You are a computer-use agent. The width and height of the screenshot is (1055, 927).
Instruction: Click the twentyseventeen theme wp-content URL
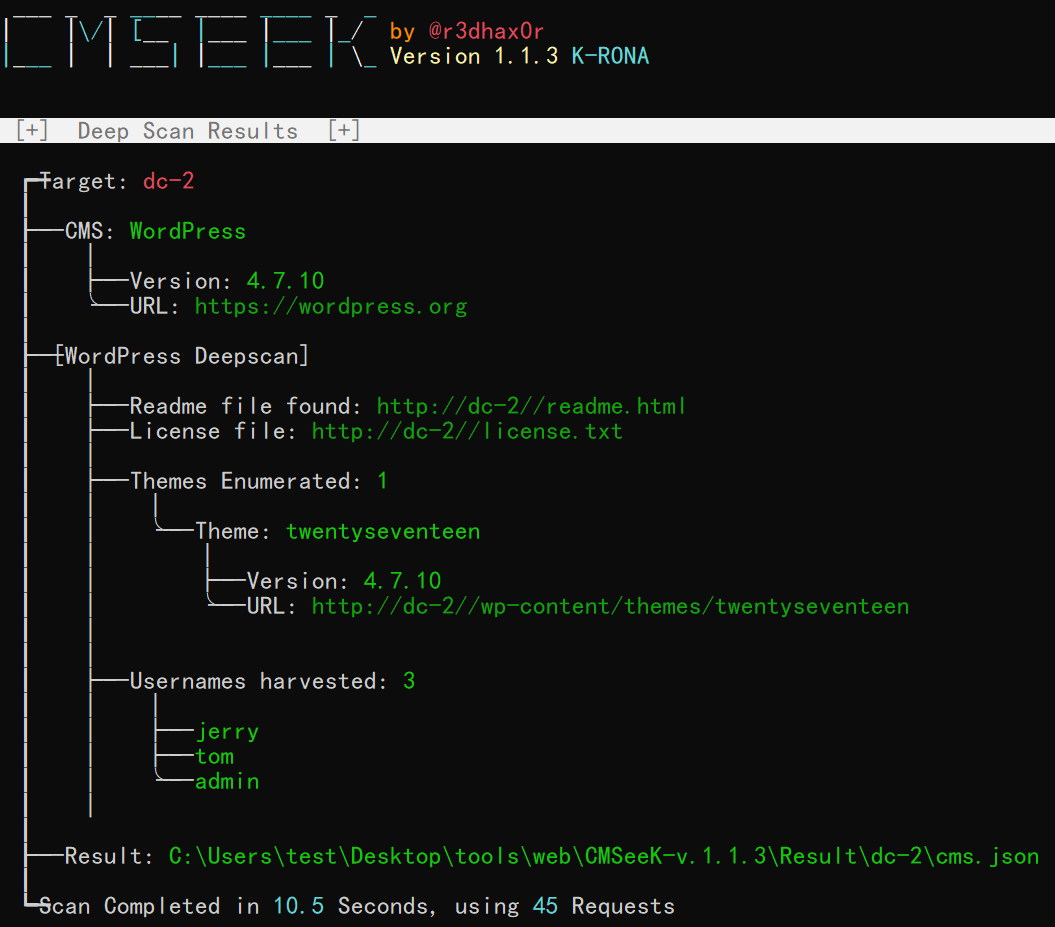click(x=610, y=606)
